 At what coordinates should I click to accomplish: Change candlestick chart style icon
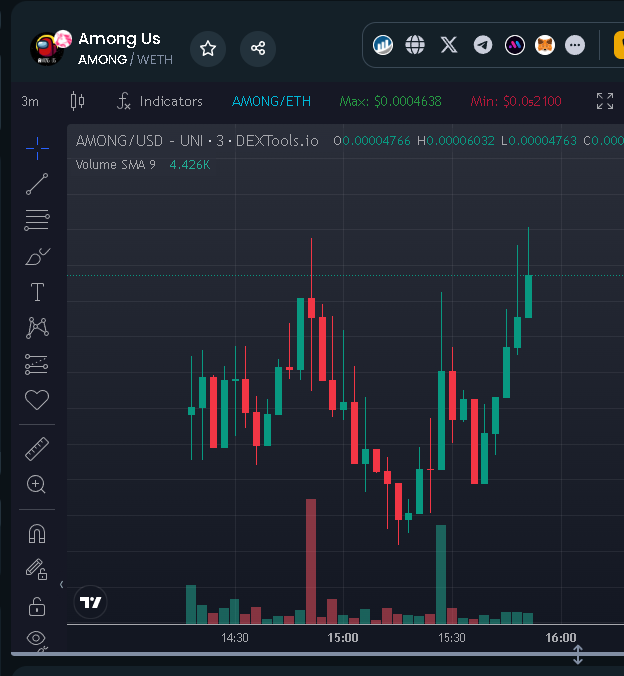click(x=77, y=101)
